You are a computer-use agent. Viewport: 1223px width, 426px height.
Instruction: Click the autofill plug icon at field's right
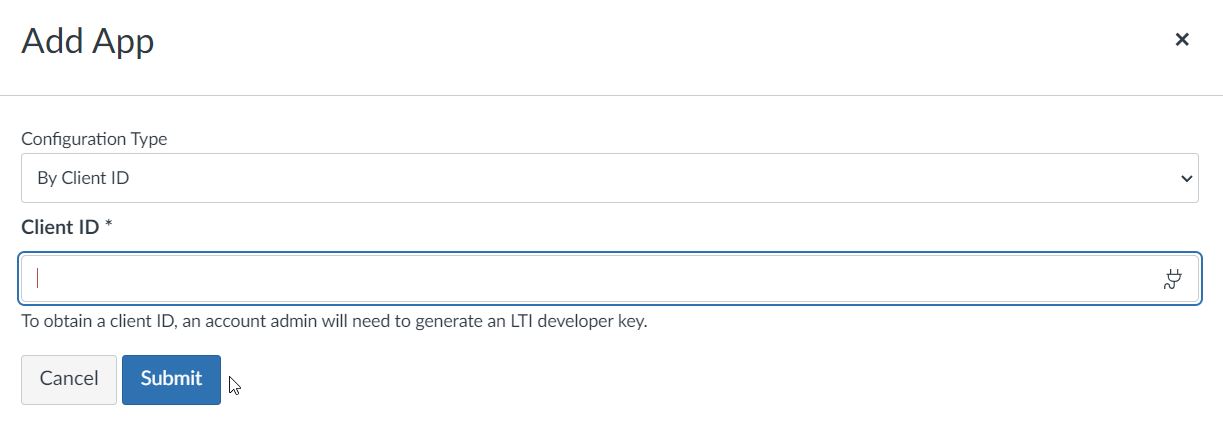click(1173, 279)
